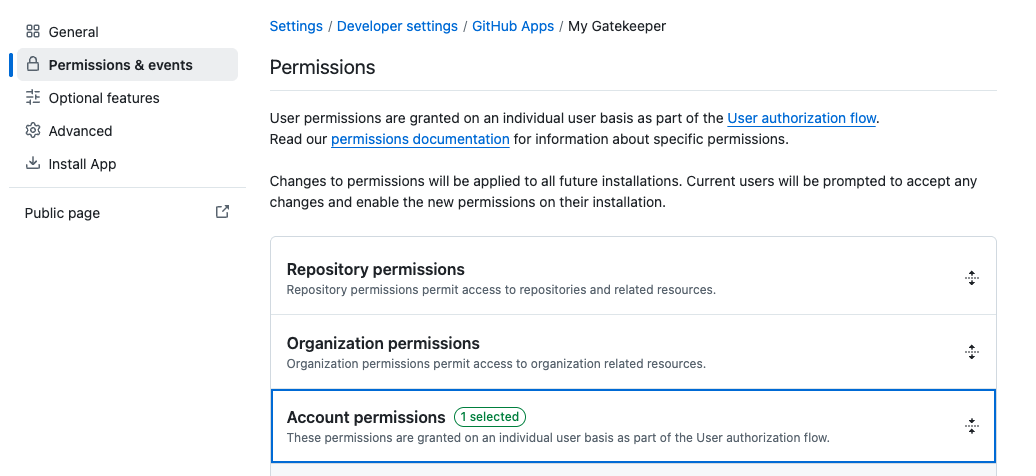Viewport: 1036px width, 476px height.
Task: Click the sliders icon for Optional features
Action: [x=33, y=98]
